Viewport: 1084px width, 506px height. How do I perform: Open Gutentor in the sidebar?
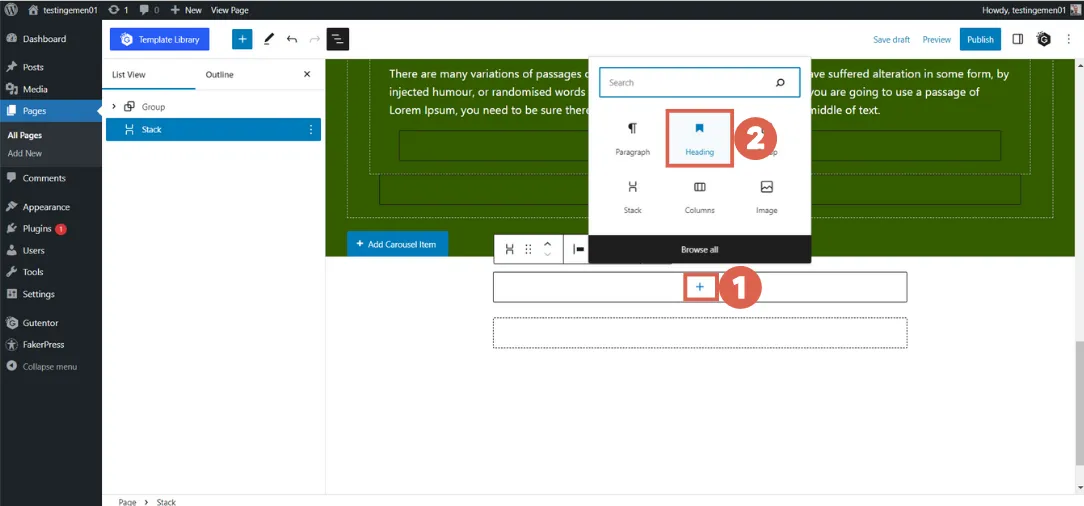coord(40,323)
